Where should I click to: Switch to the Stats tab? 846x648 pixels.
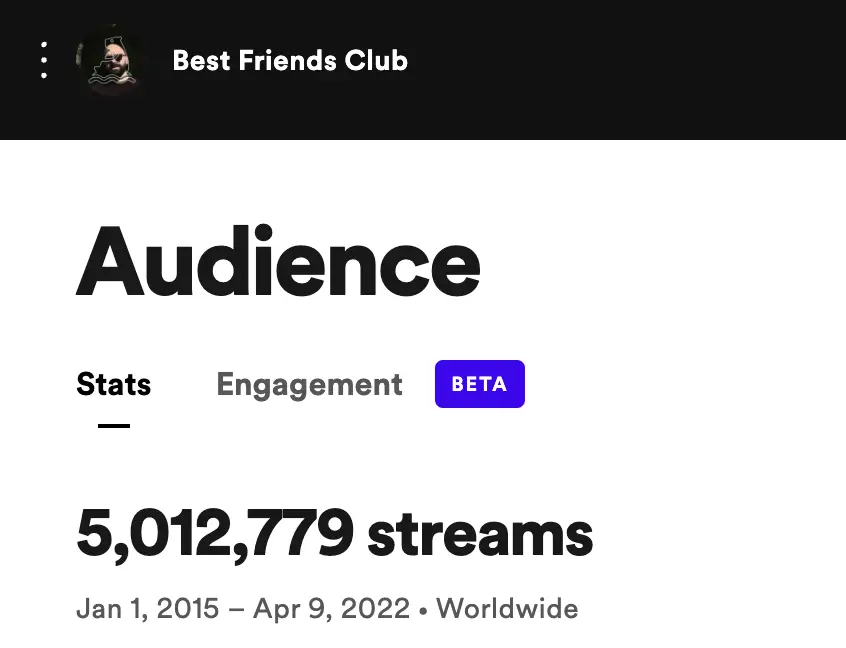[x=114, y=385]
